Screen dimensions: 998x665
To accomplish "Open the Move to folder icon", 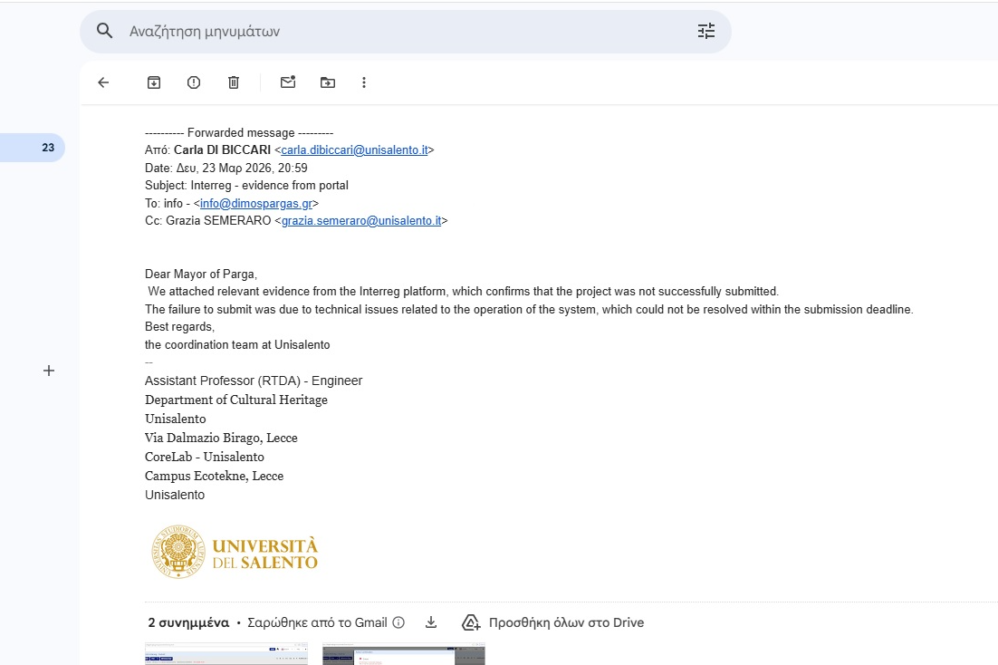I will pos(327,83).
